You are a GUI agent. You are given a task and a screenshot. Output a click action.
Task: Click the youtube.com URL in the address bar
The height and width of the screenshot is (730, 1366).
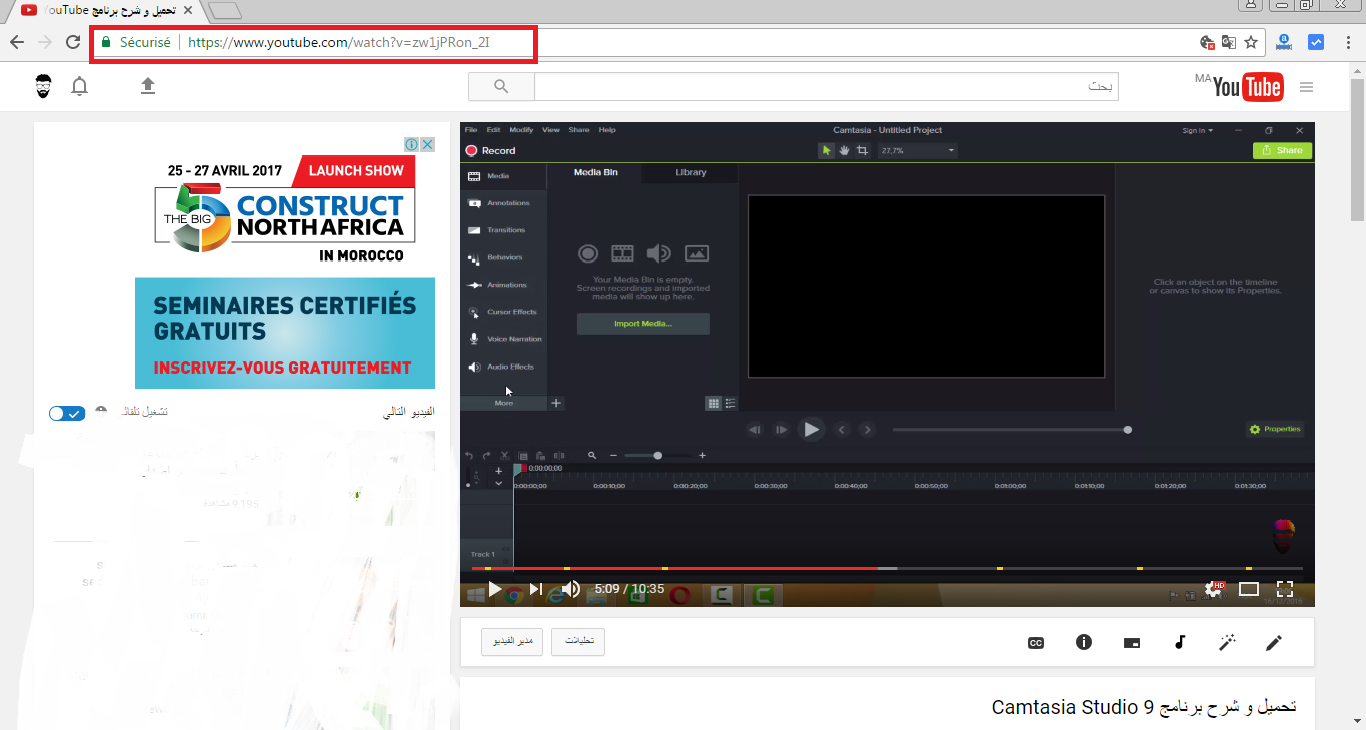click(339, 43)
